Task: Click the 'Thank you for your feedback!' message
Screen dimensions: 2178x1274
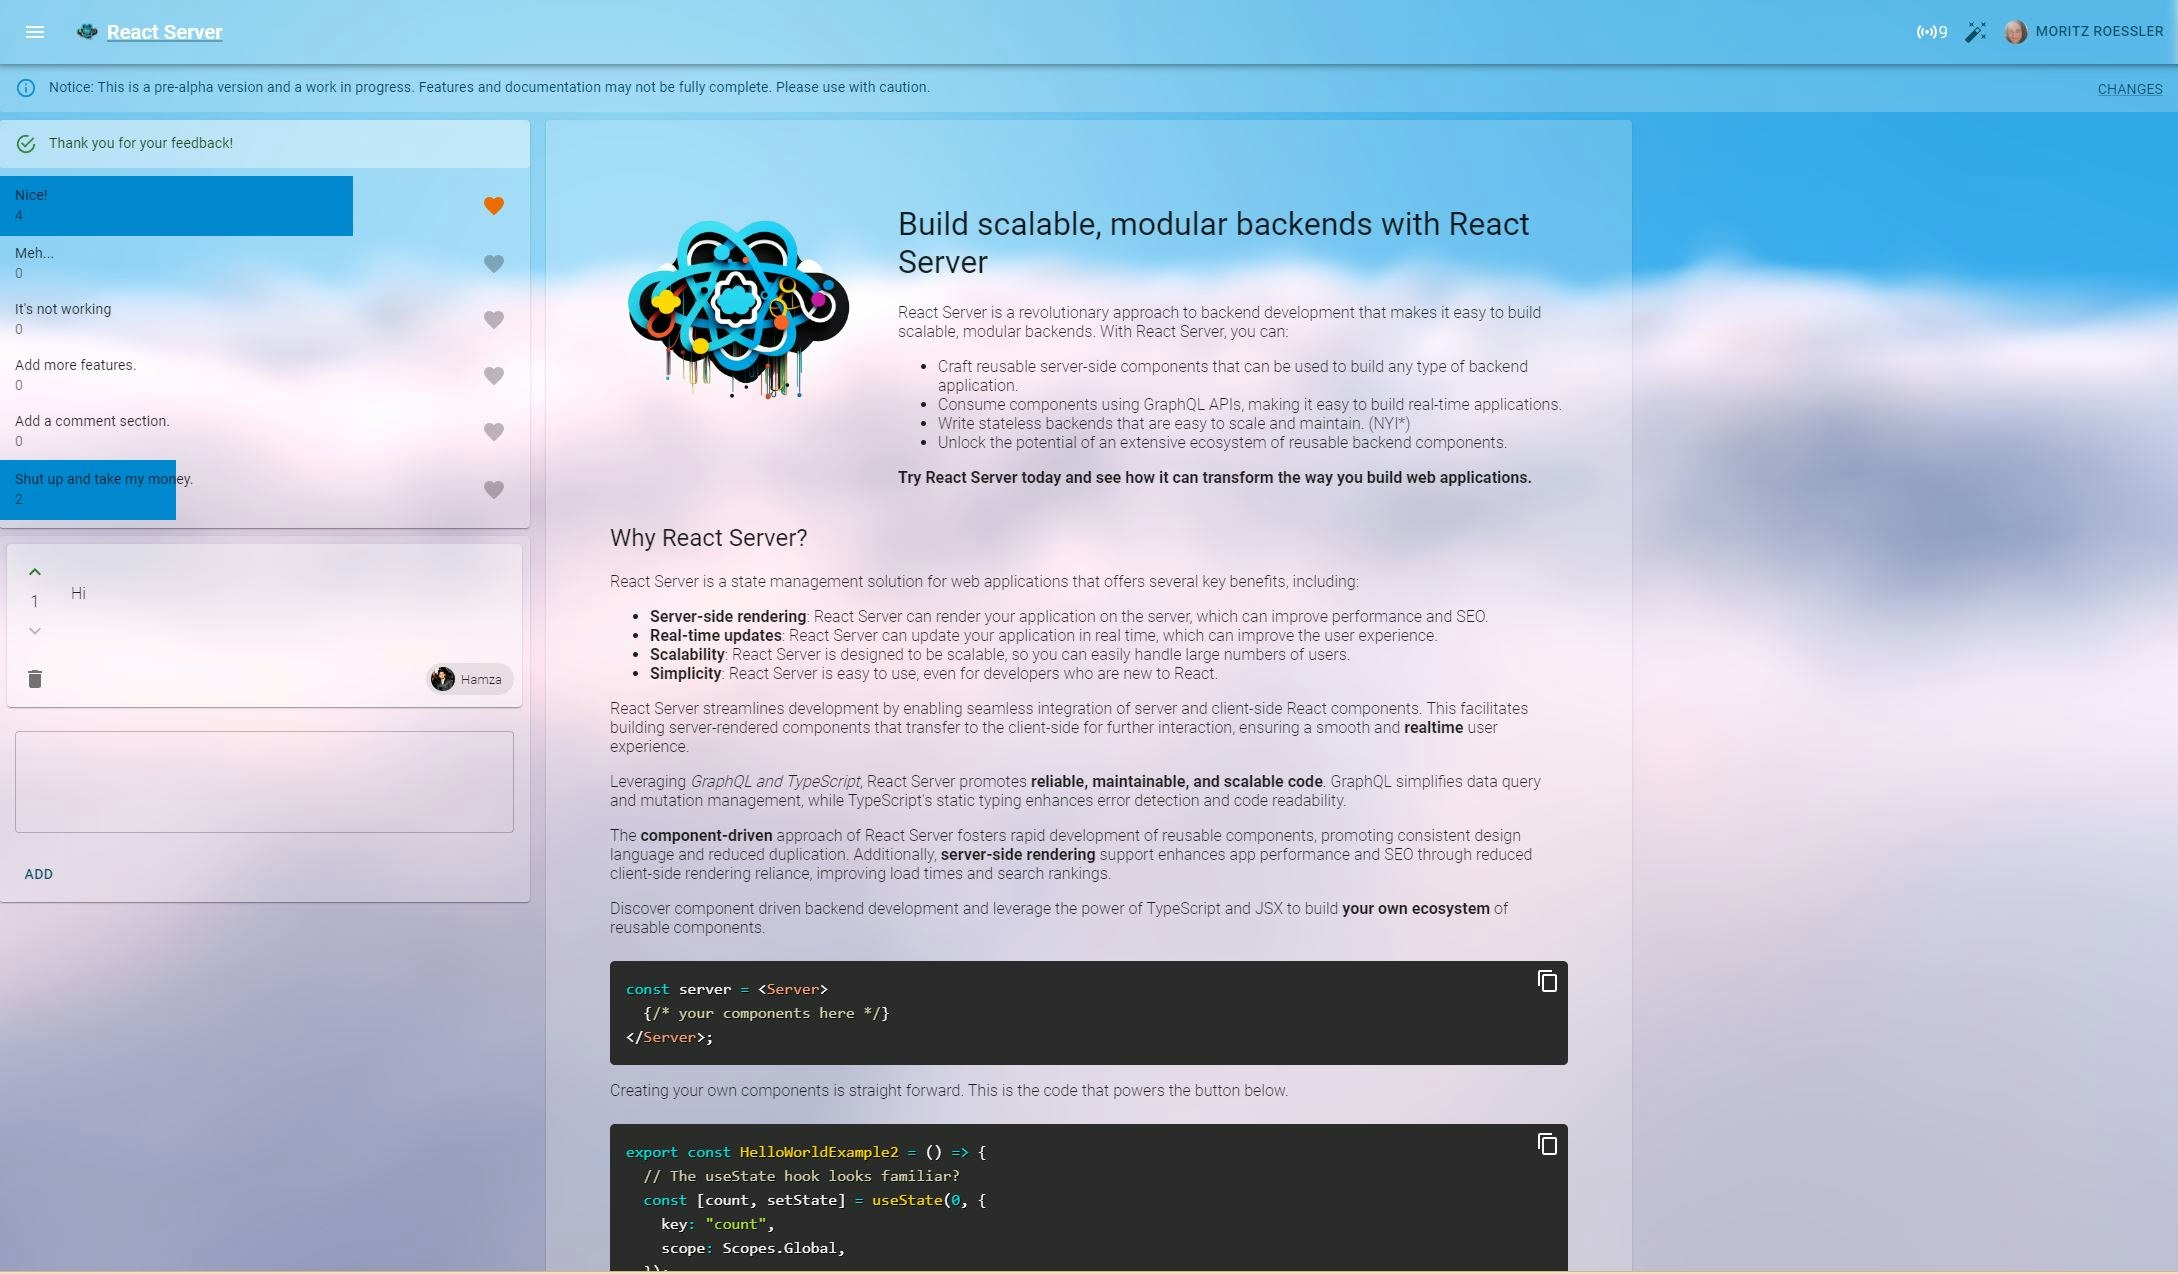Action: click(141, 143)
